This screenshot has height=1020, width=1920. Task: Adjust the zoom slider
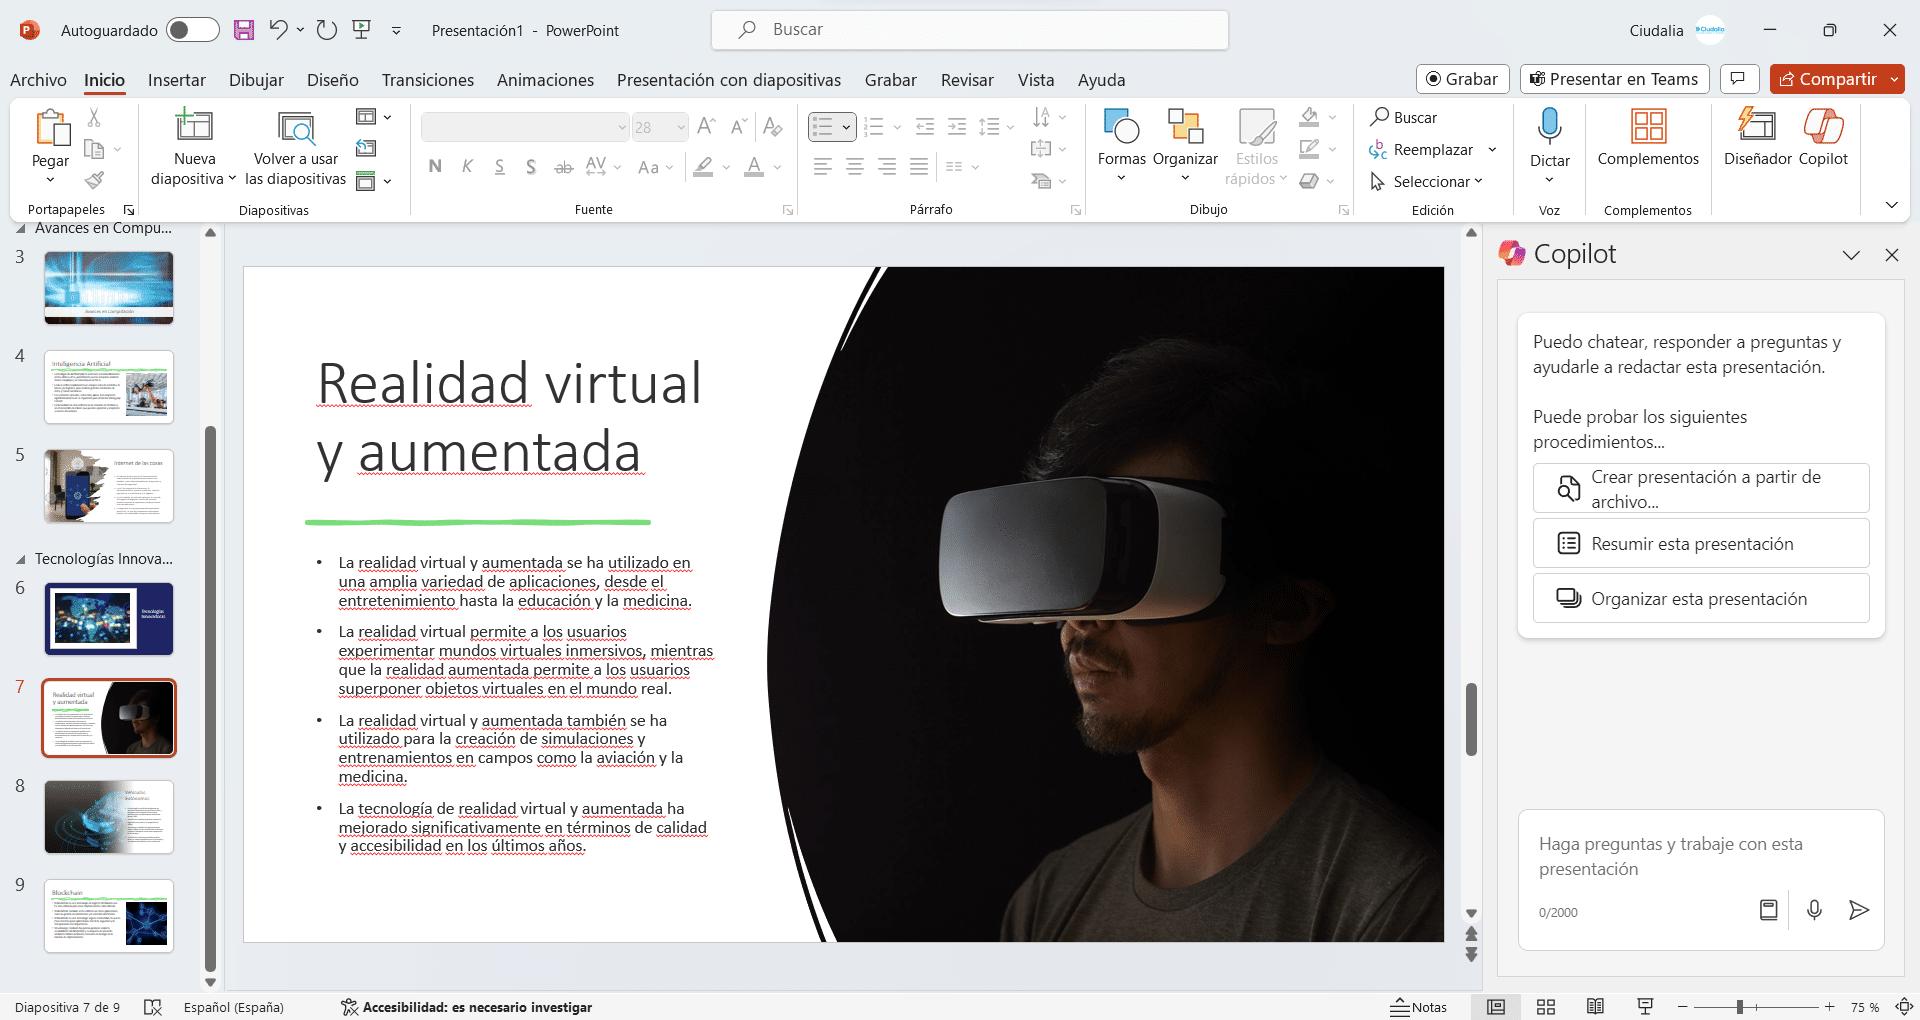click(1740, 1007)
